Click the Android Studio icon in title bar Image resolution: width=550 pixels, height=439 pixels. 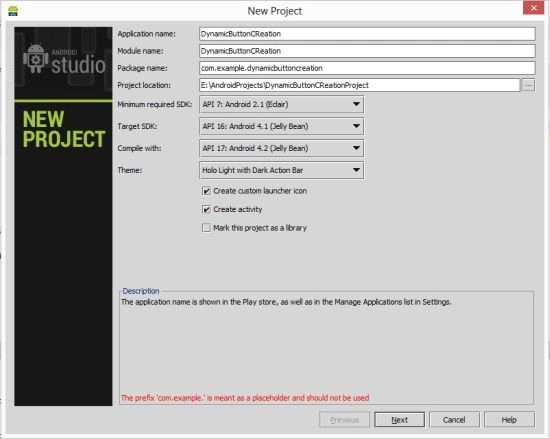pyautogui.click(x=13, y=11)
